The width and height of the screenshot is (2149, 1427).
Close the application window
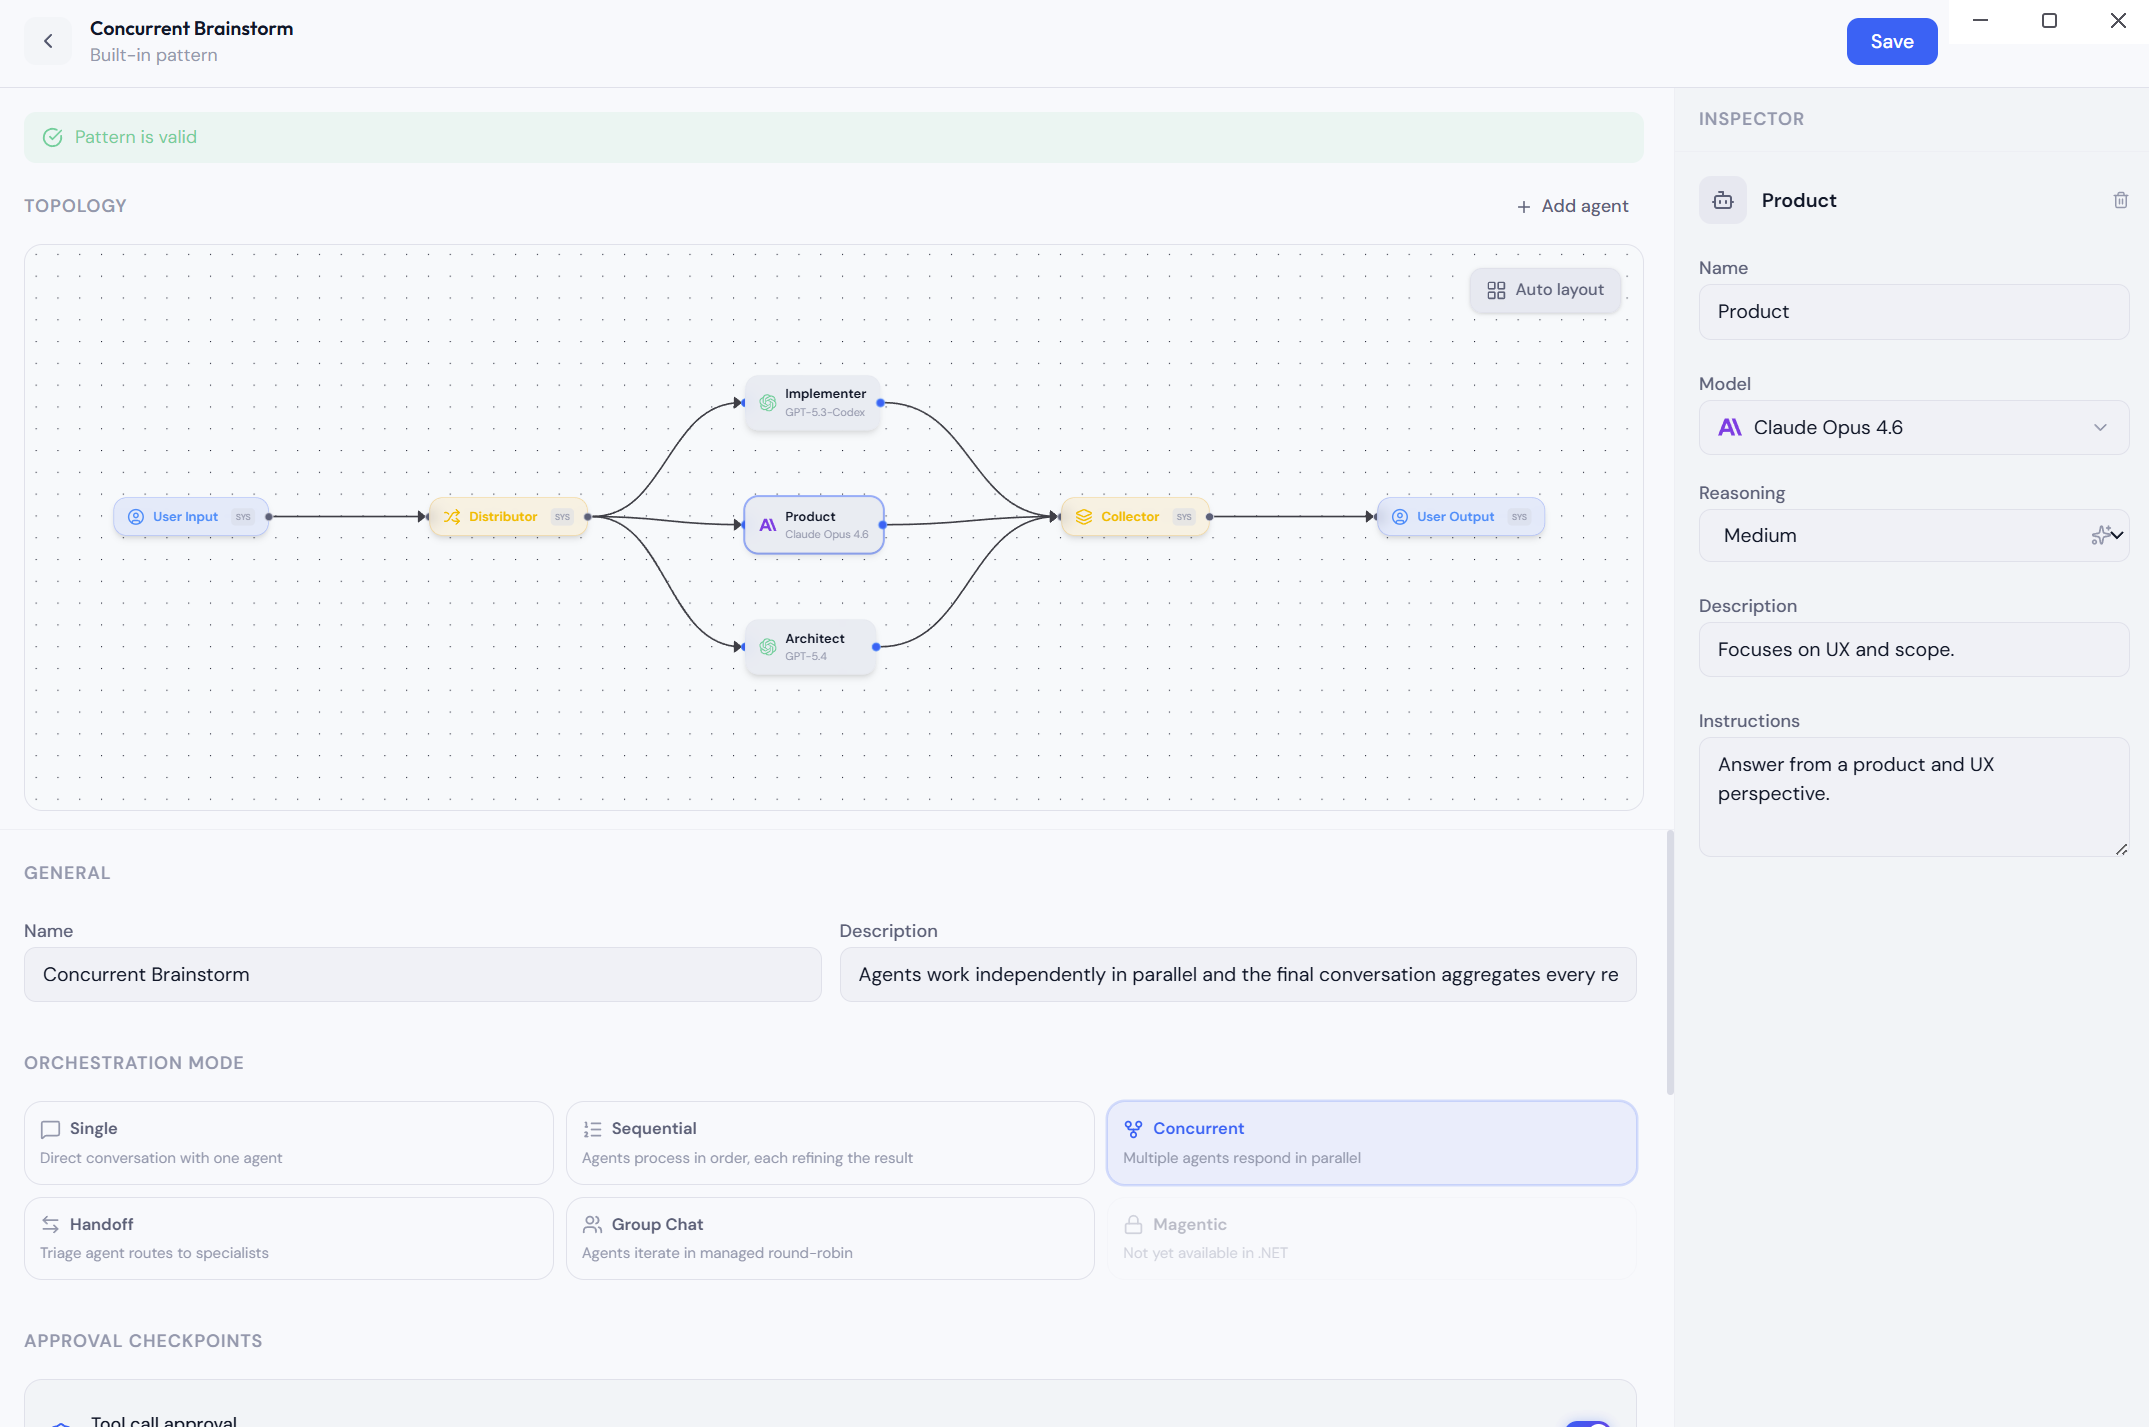tap(2118, 20)
